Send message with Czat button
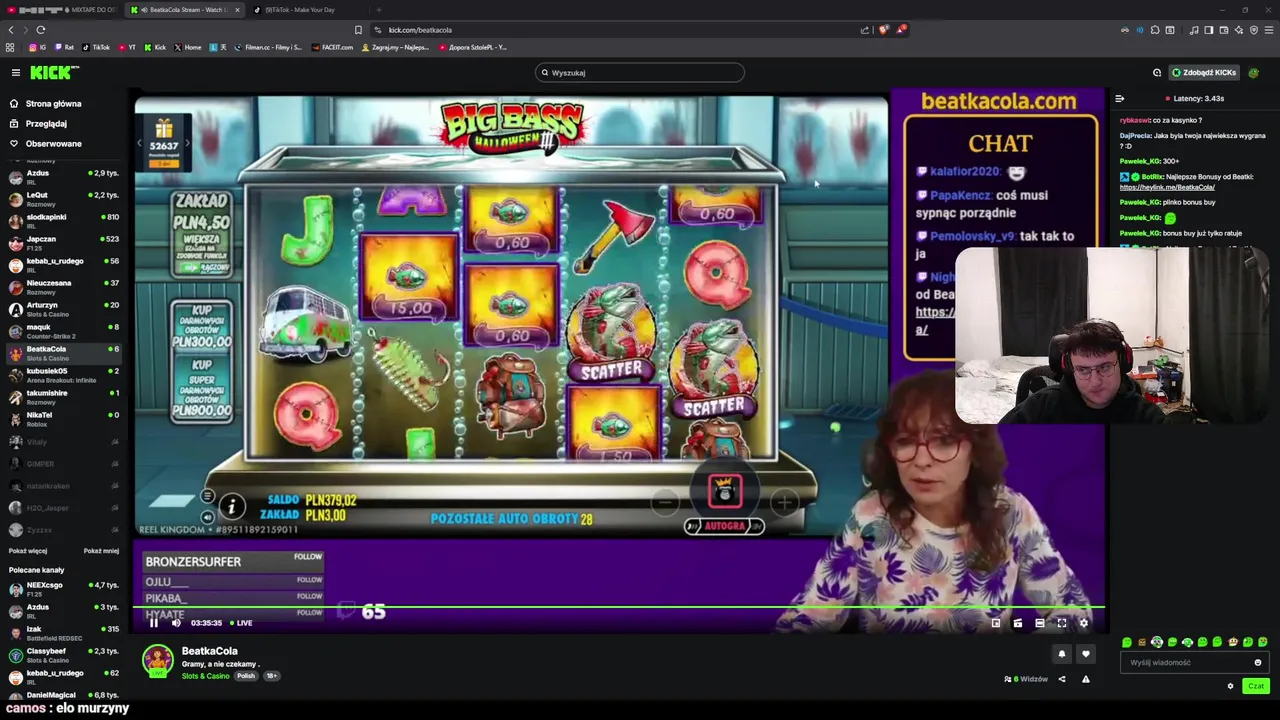1280x720 pixels. (1256, 686)
